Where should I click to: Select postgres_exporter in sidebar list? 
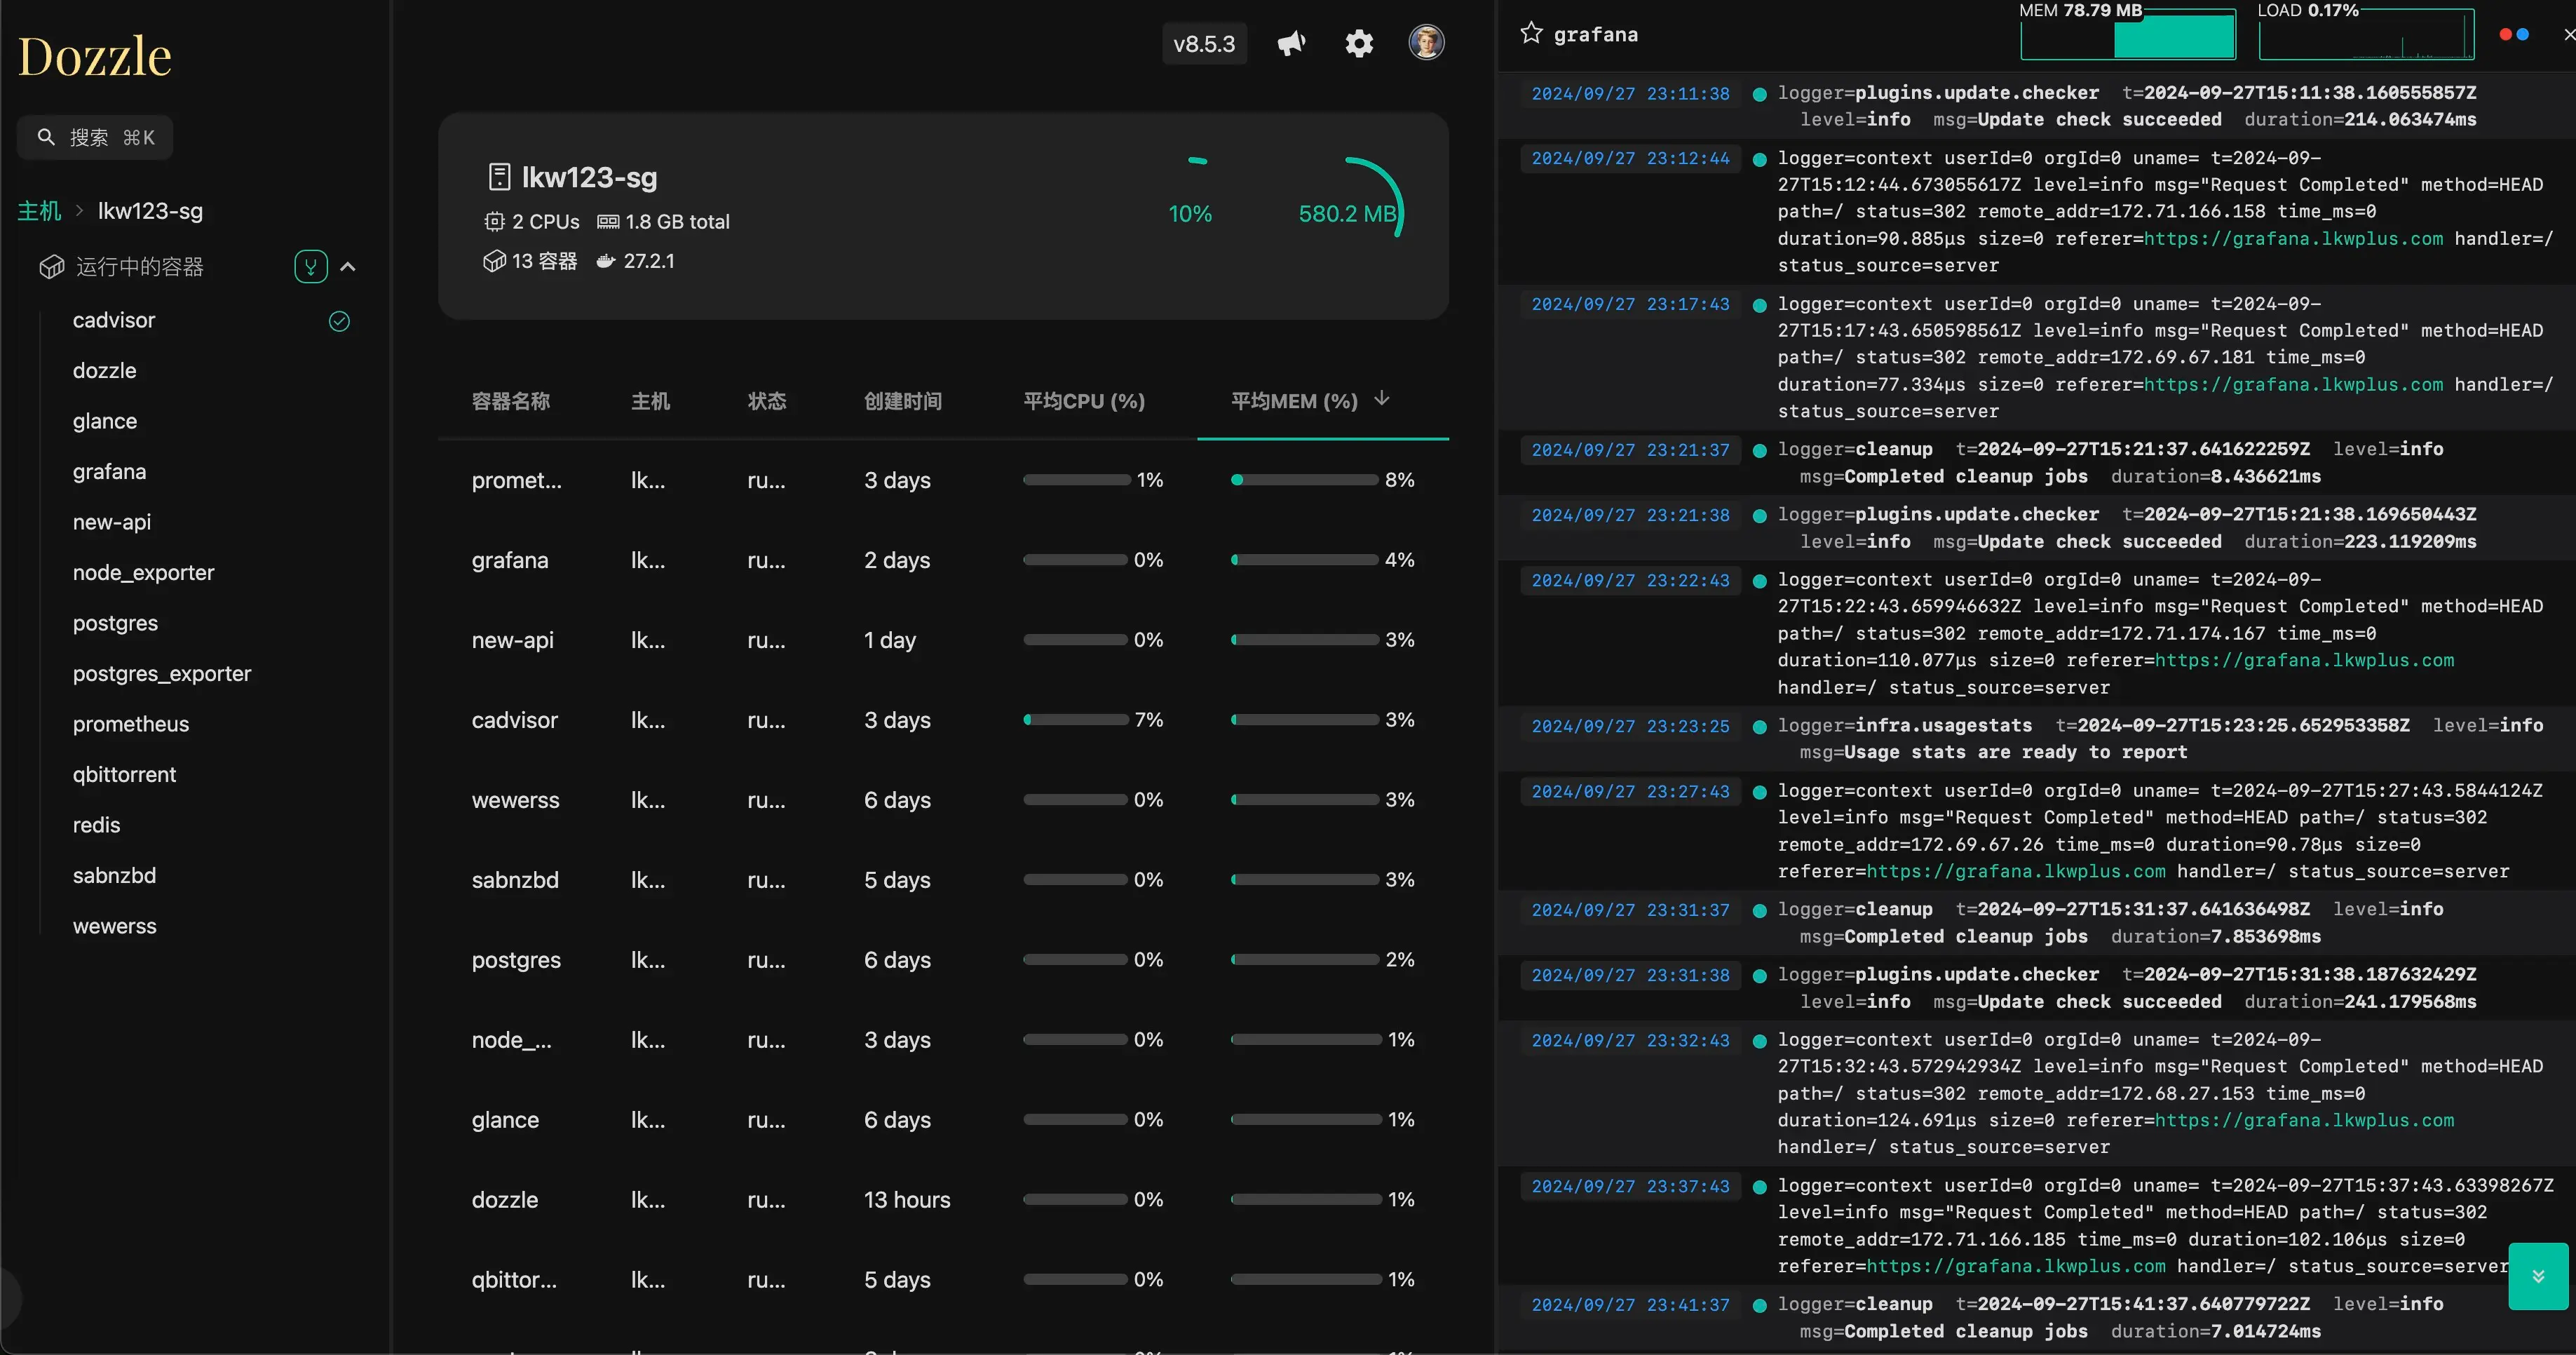tap(162, 674)
